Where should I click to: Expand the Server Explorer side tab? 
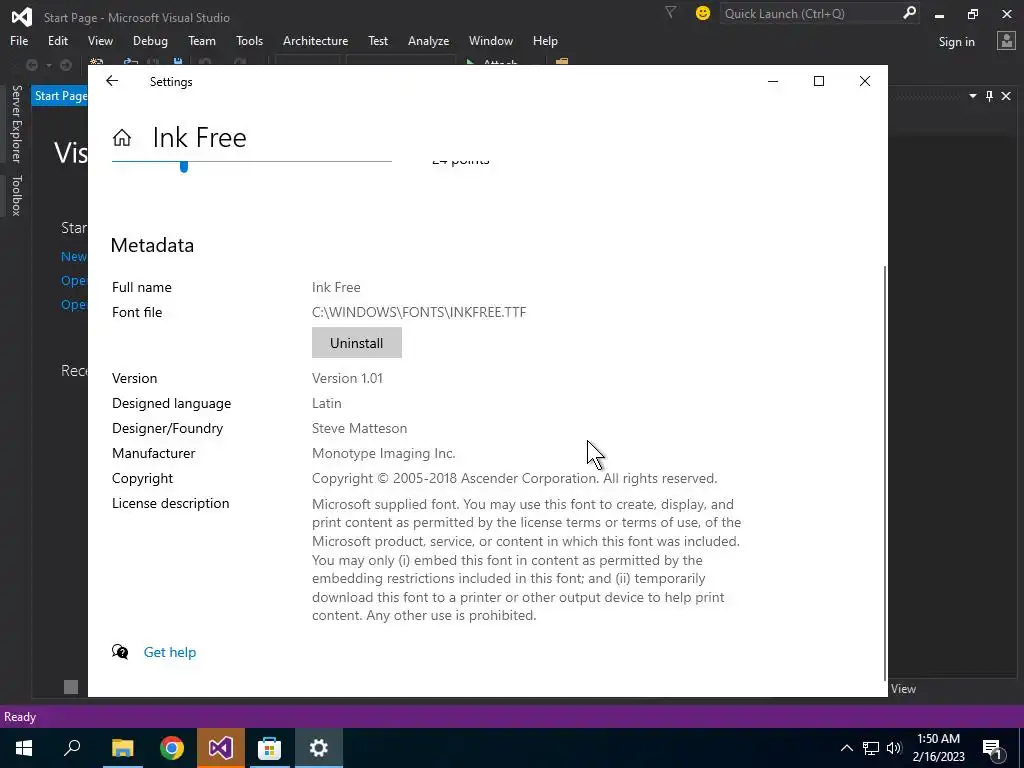pos(16,123)
